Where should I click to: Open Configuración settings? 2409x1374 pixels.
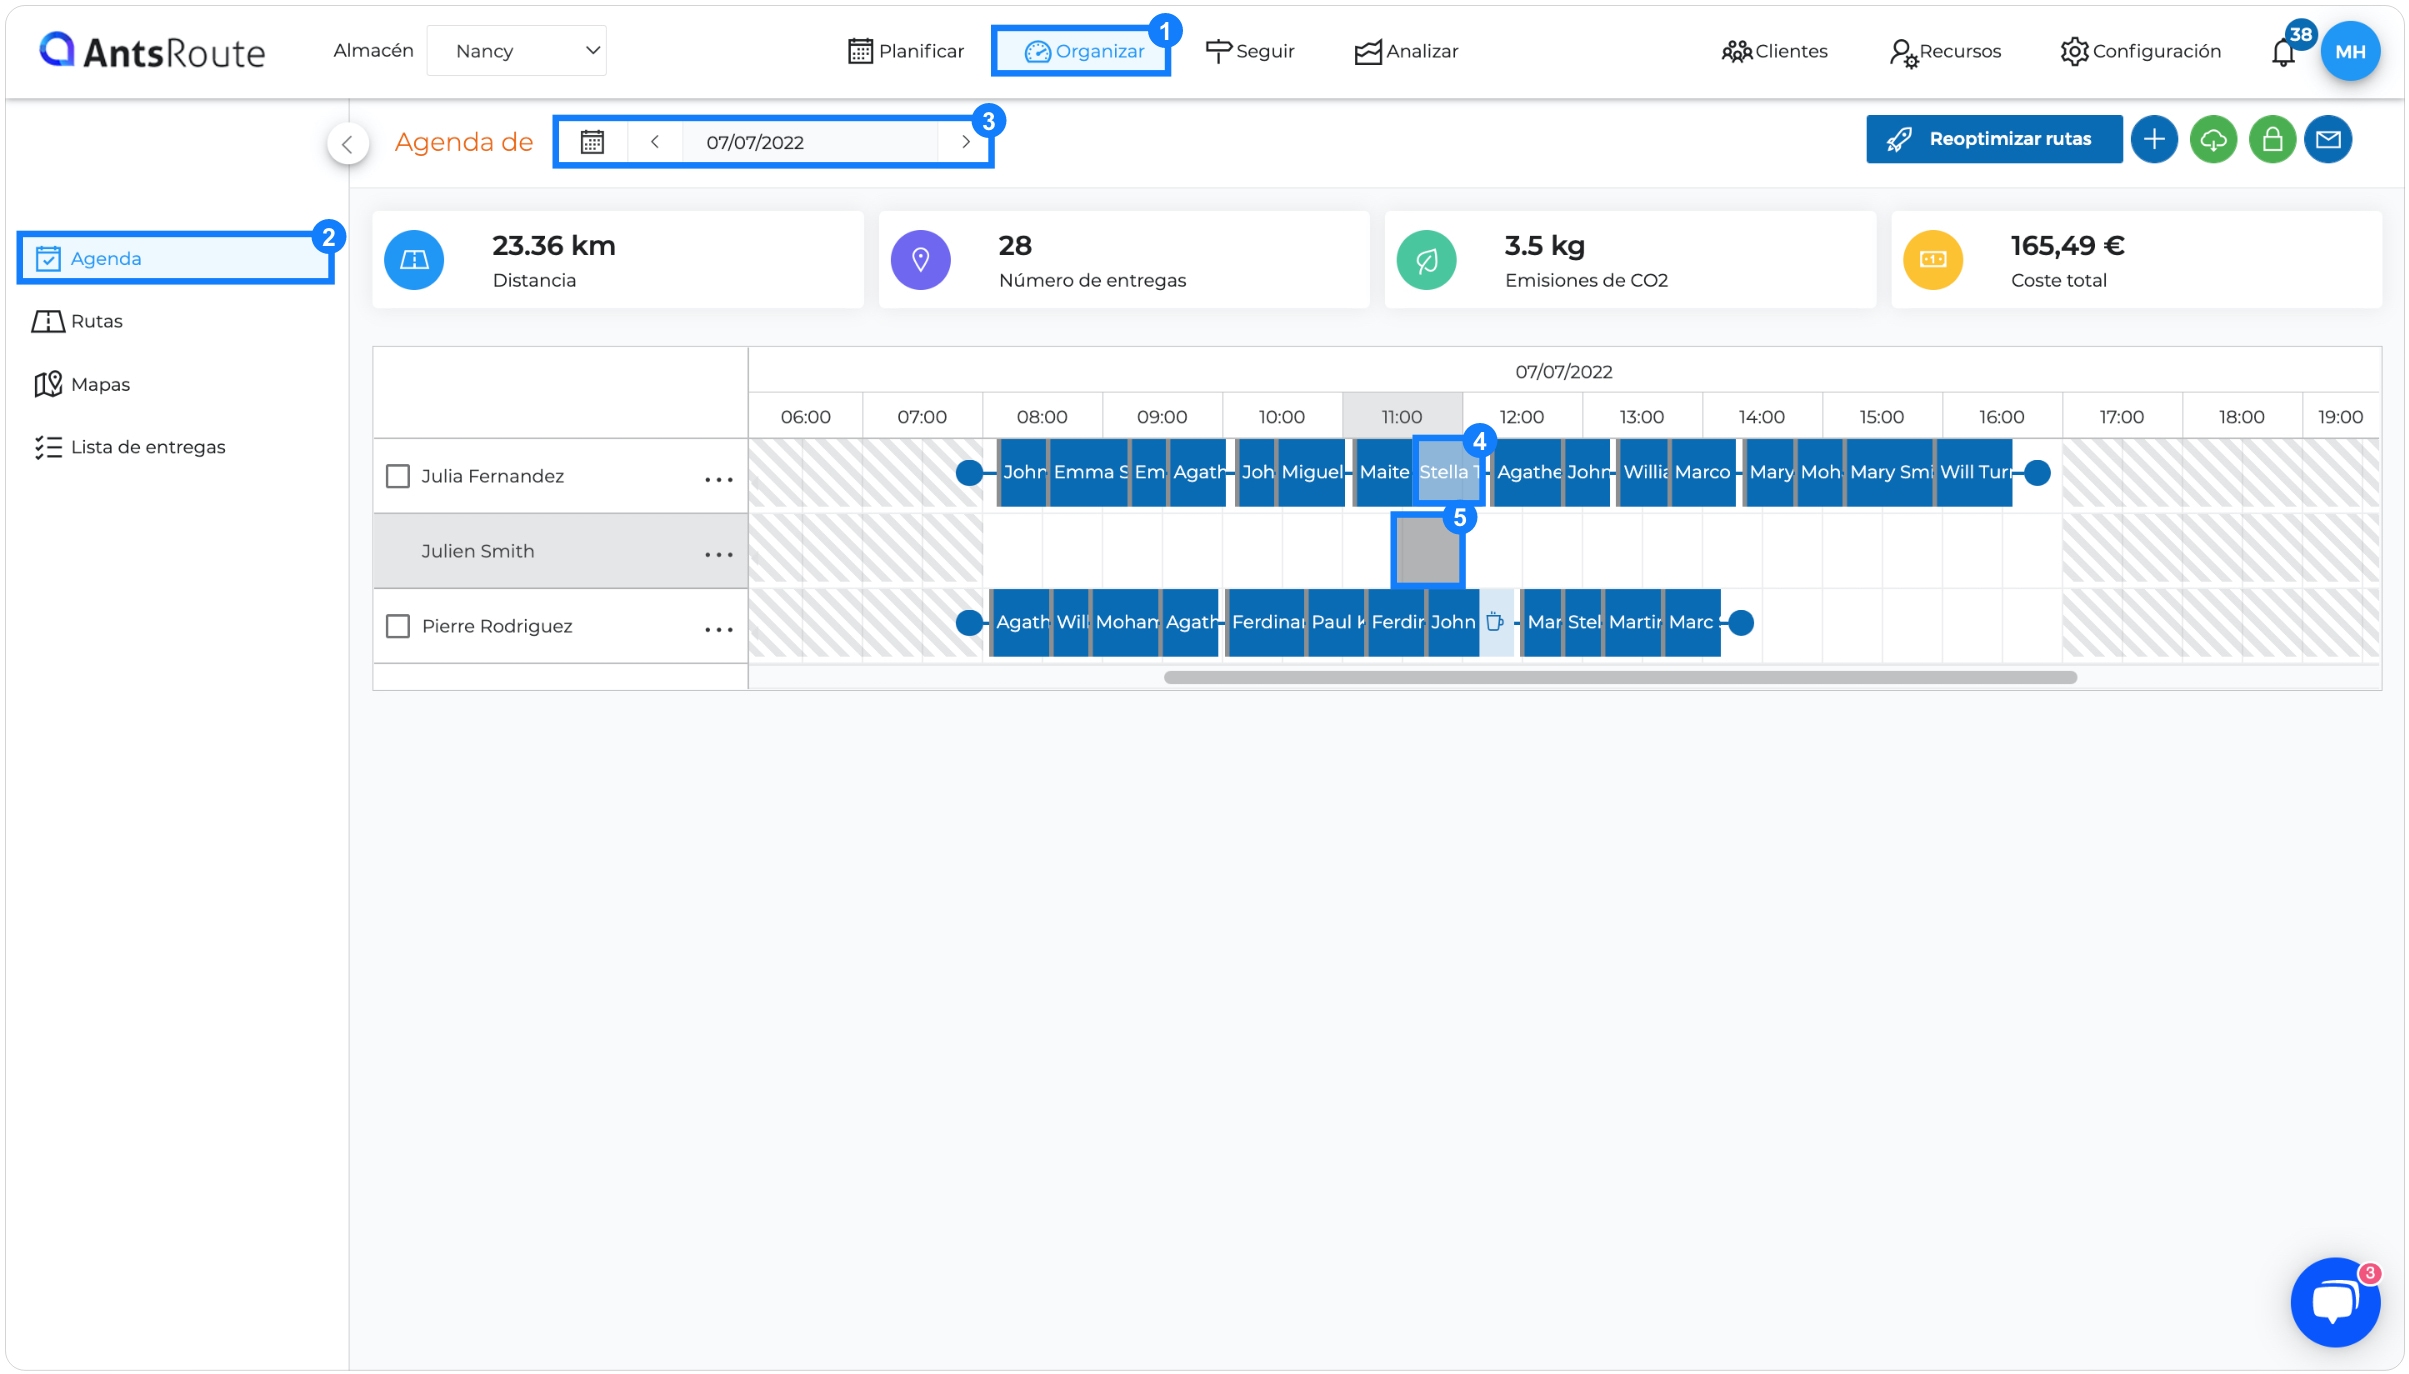tap(2140, 51)
